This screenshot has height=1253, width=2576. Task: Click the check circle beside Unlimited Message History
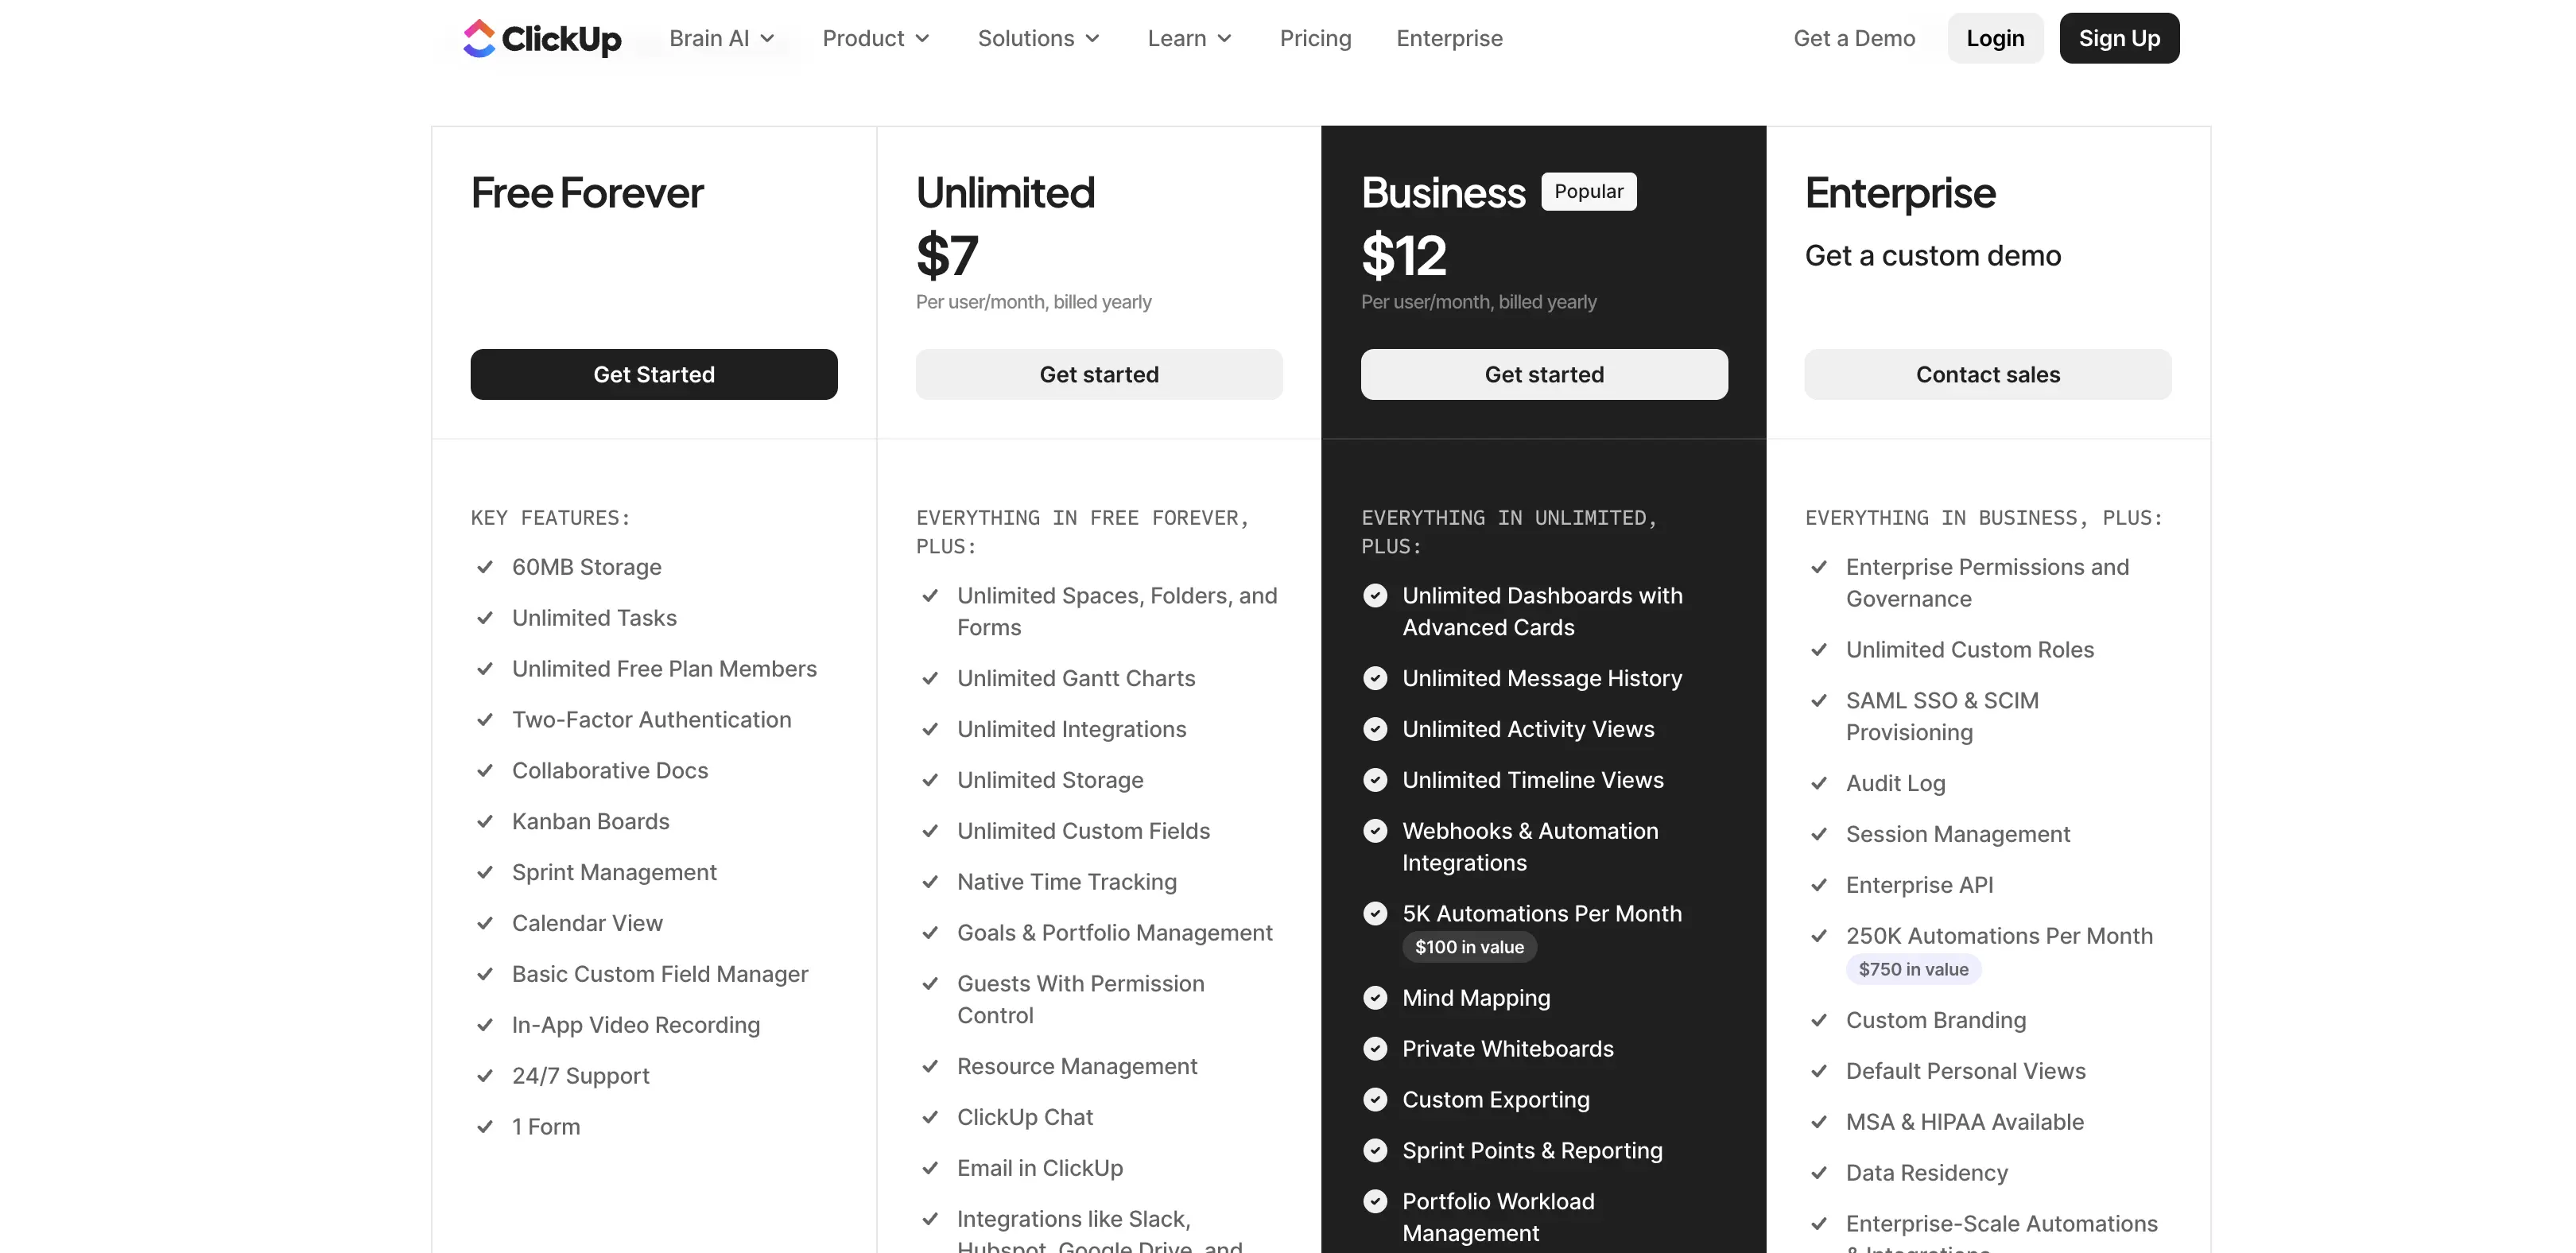point(1375,678)
